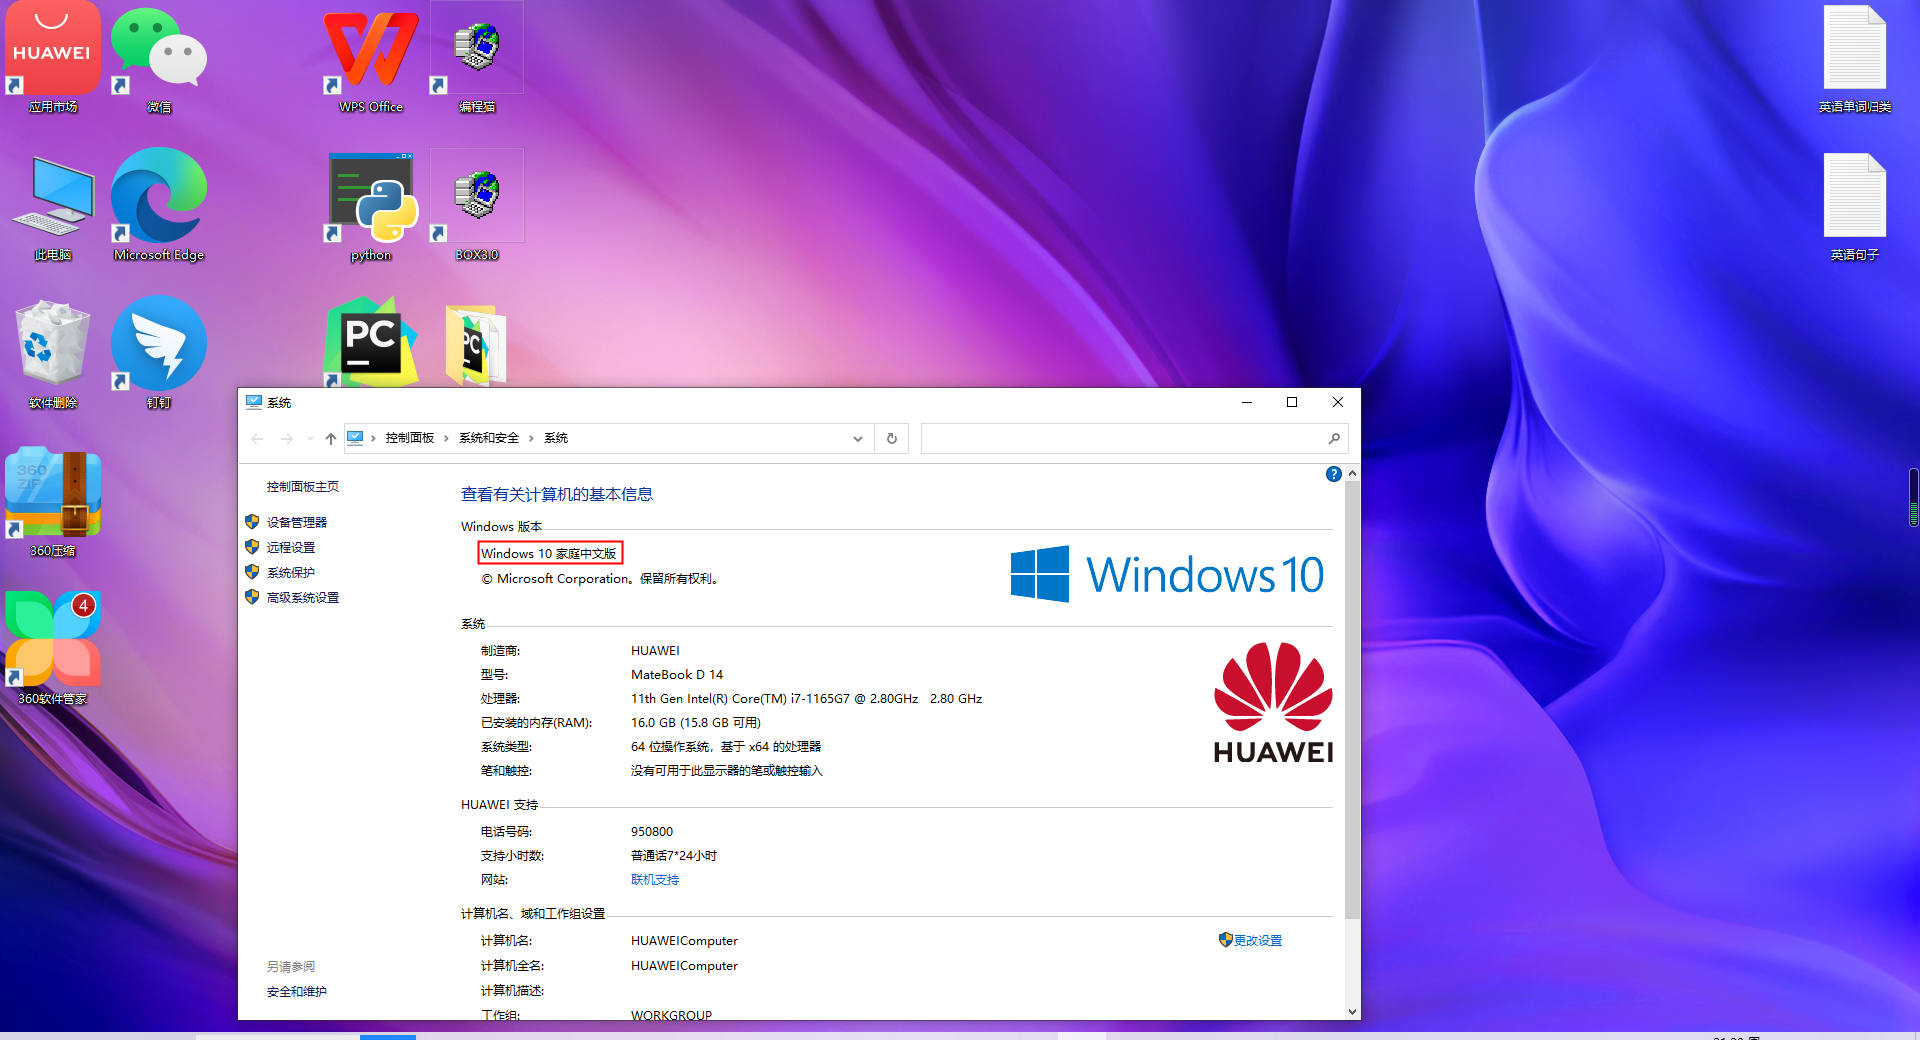
Task: Click the HUAWEI manufacturer value
Action: 655,651
